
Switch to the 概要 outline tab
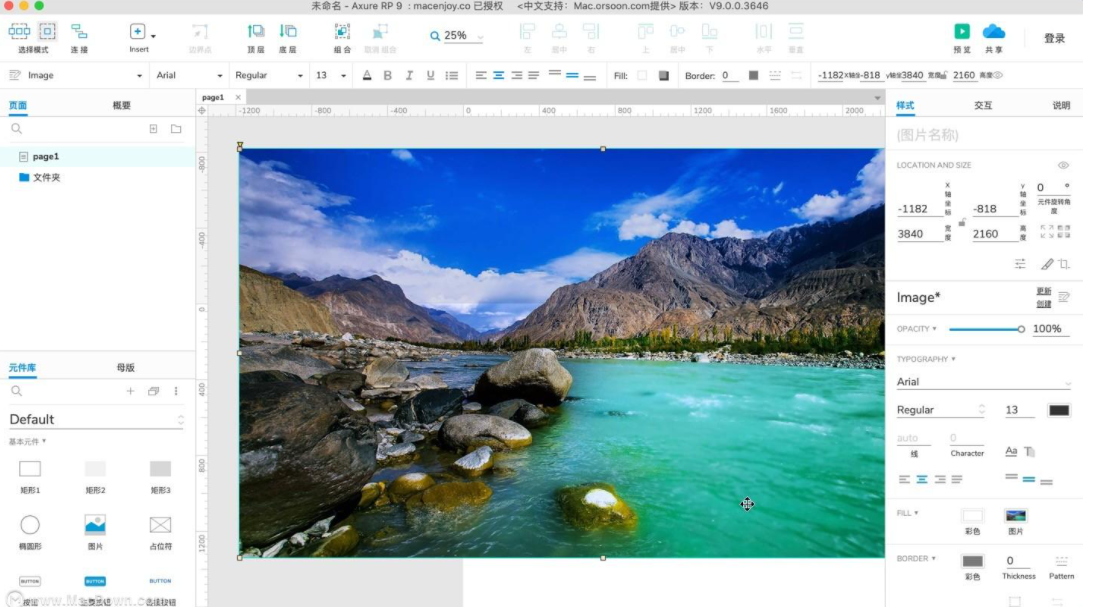[121, 105]
